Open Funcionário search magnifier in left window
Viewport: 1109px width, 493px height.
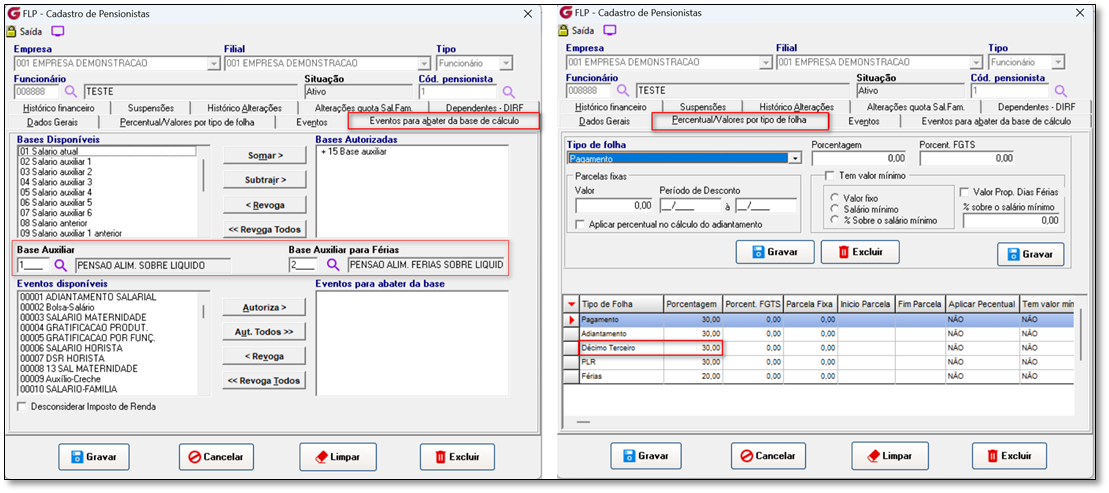70,91
